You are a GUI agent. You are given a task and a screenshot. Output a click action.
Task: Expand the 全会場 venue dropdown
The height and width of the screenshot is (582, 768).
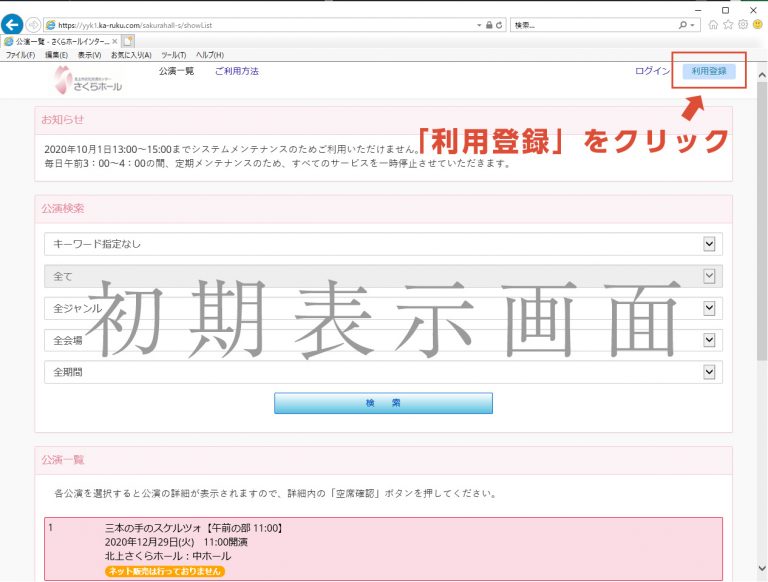point(709,340)
